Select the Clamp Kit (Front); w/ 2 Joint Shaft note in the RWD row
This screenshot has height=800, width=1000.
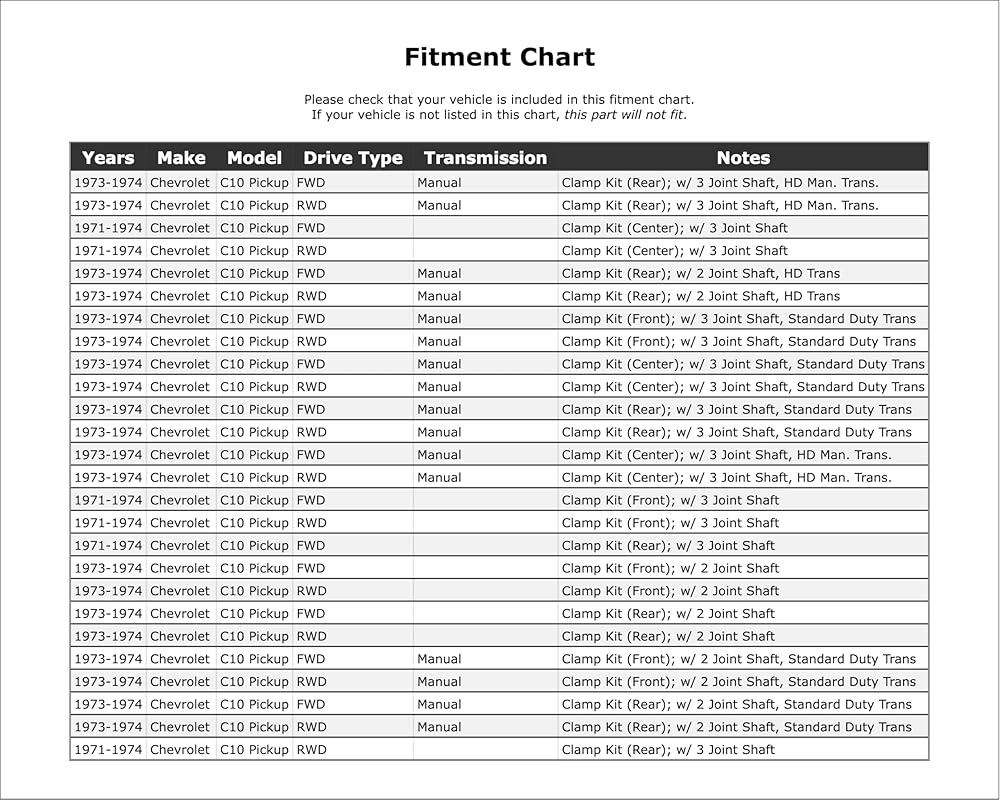click(x=670, y=591)
